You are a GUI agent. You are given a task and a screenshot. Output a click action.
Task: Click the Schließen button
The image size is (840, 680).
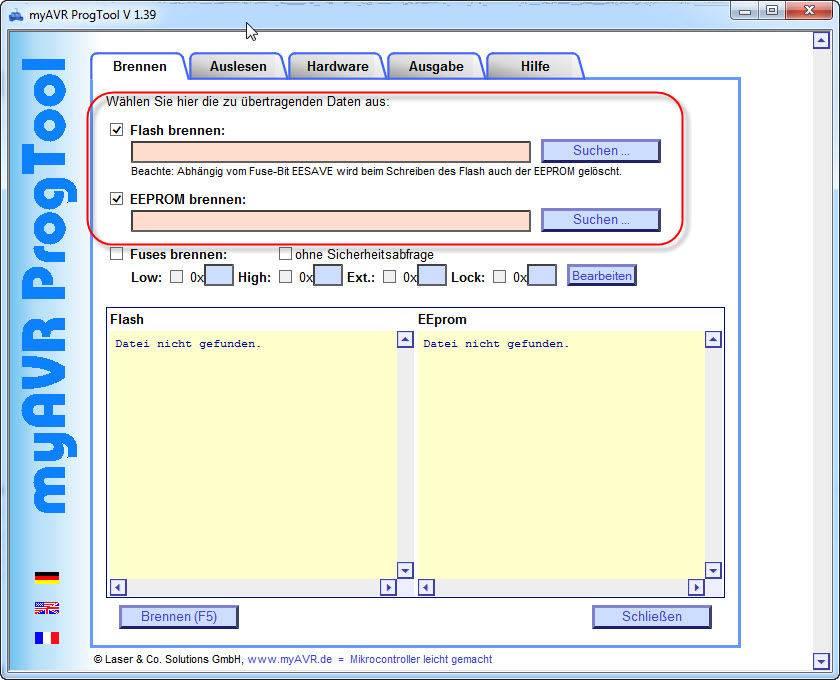[x=651, y=617]
